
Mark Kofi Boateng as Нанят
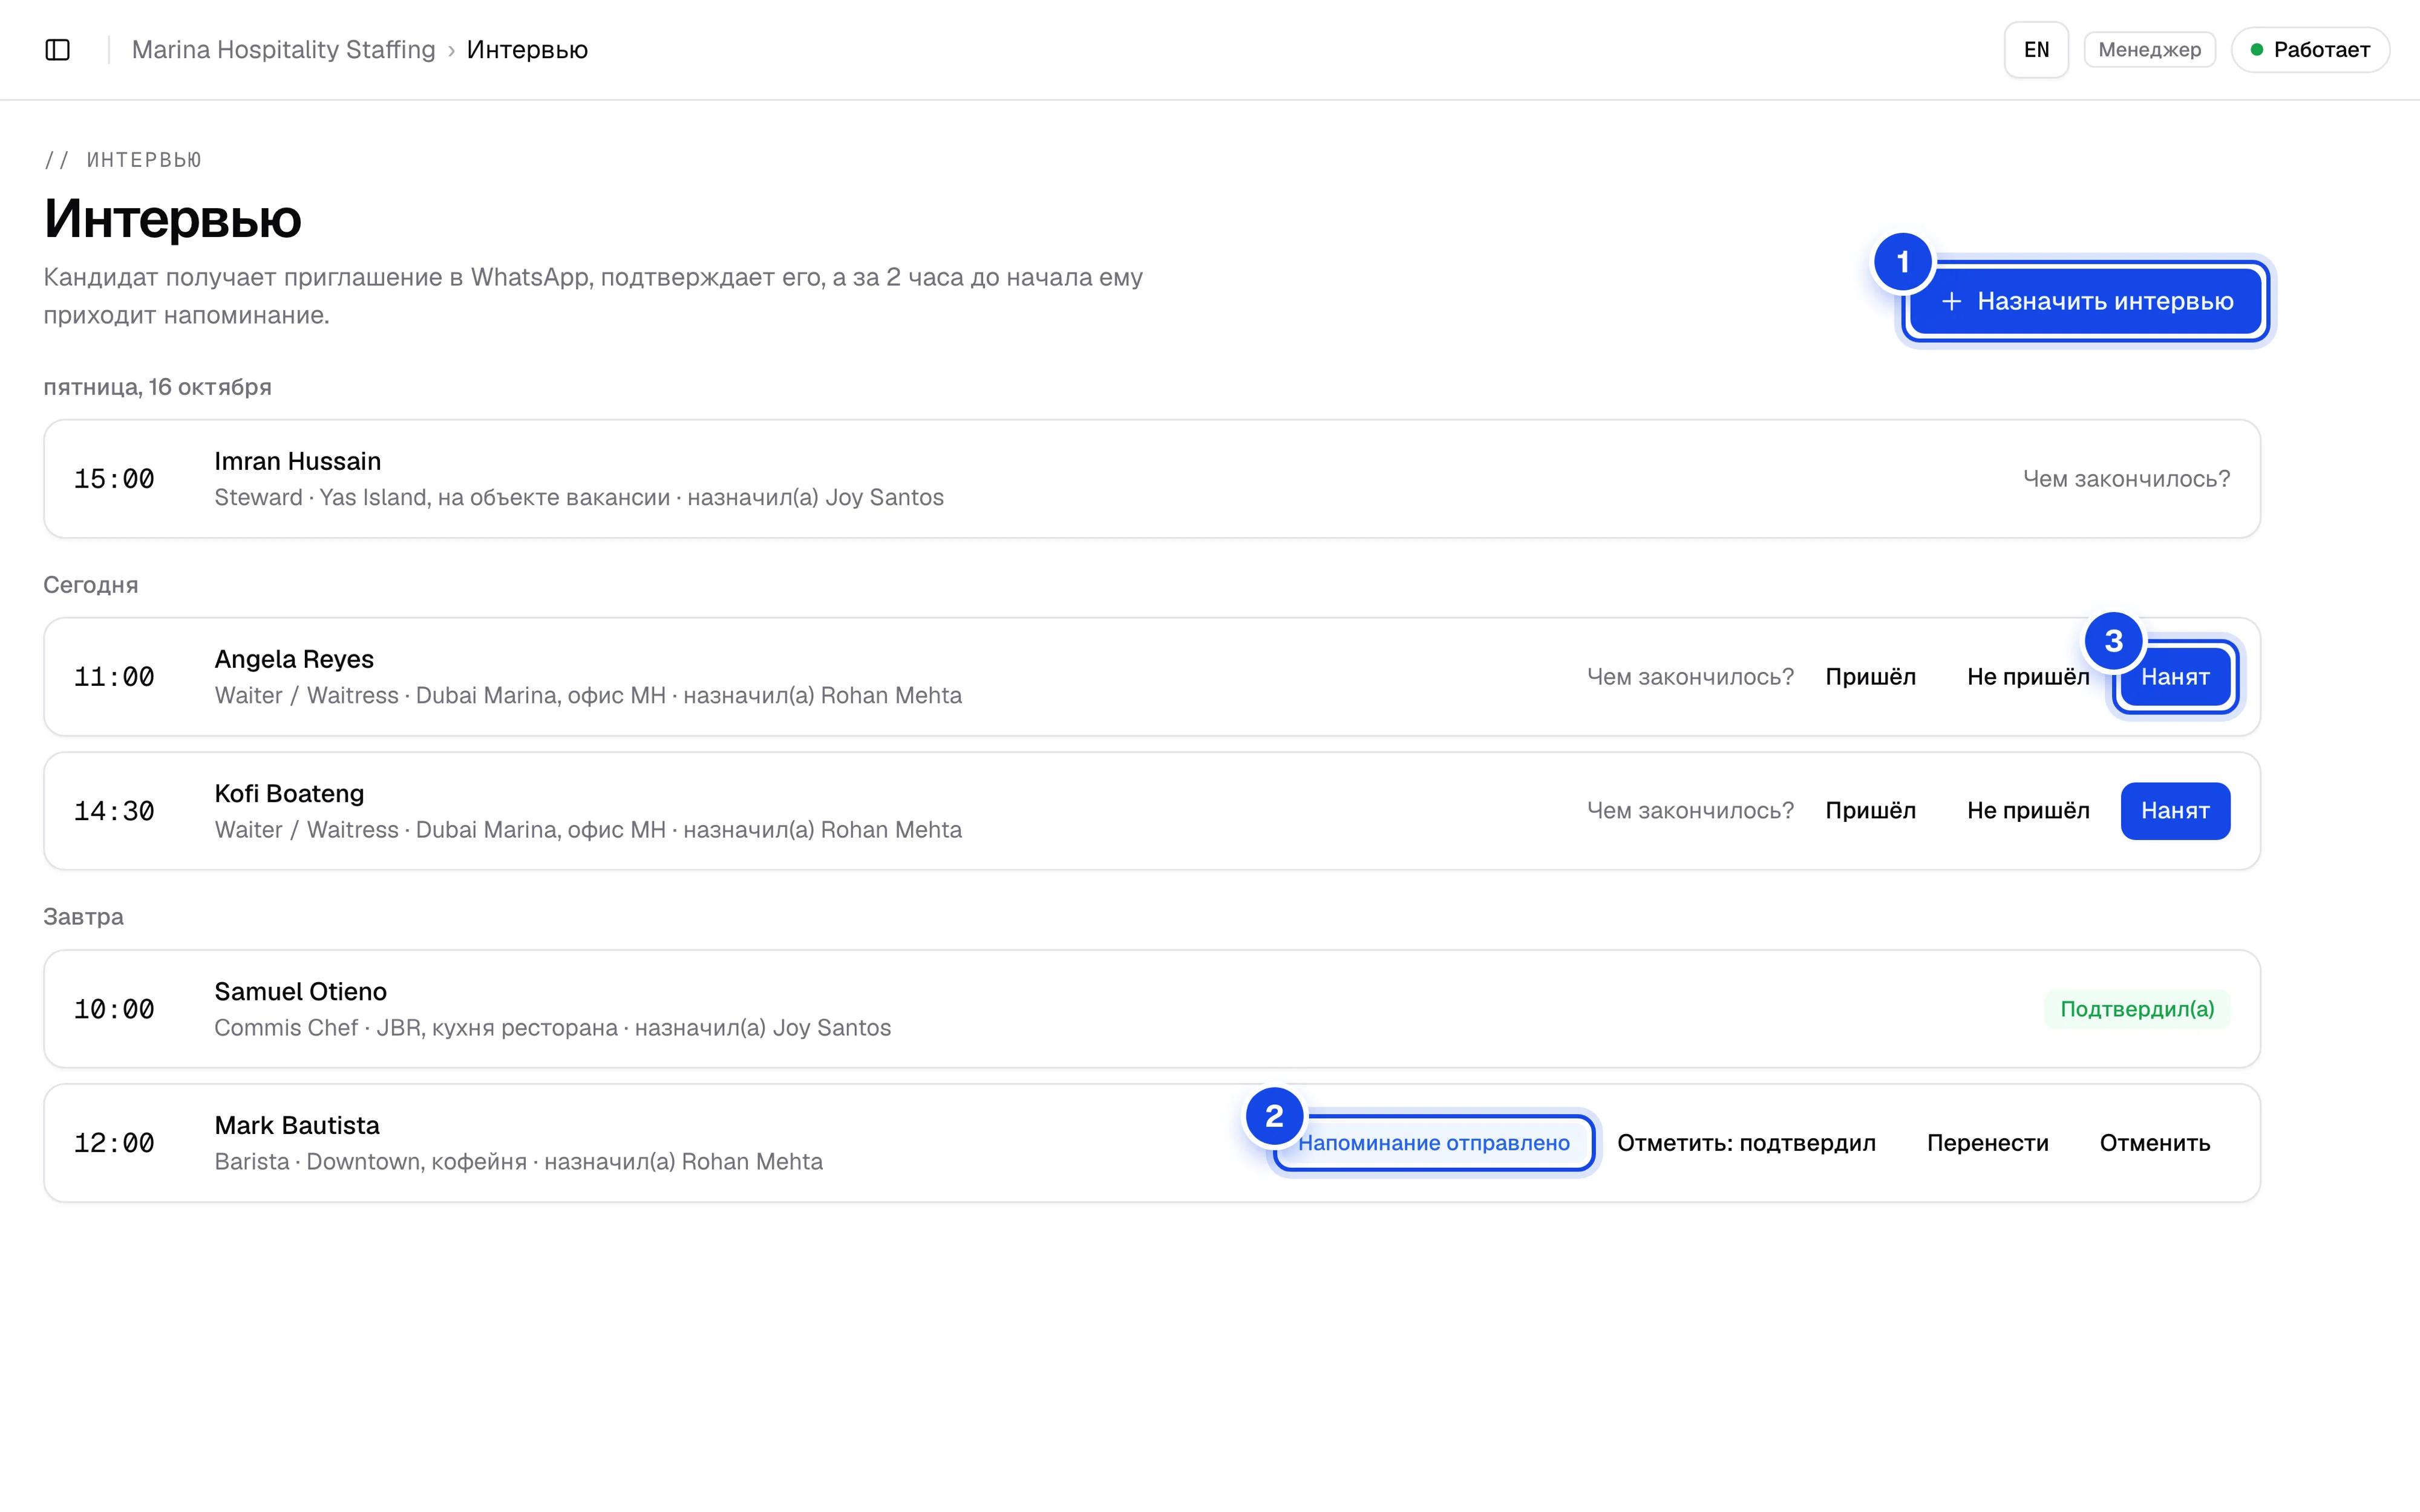tap(2175, 811)
